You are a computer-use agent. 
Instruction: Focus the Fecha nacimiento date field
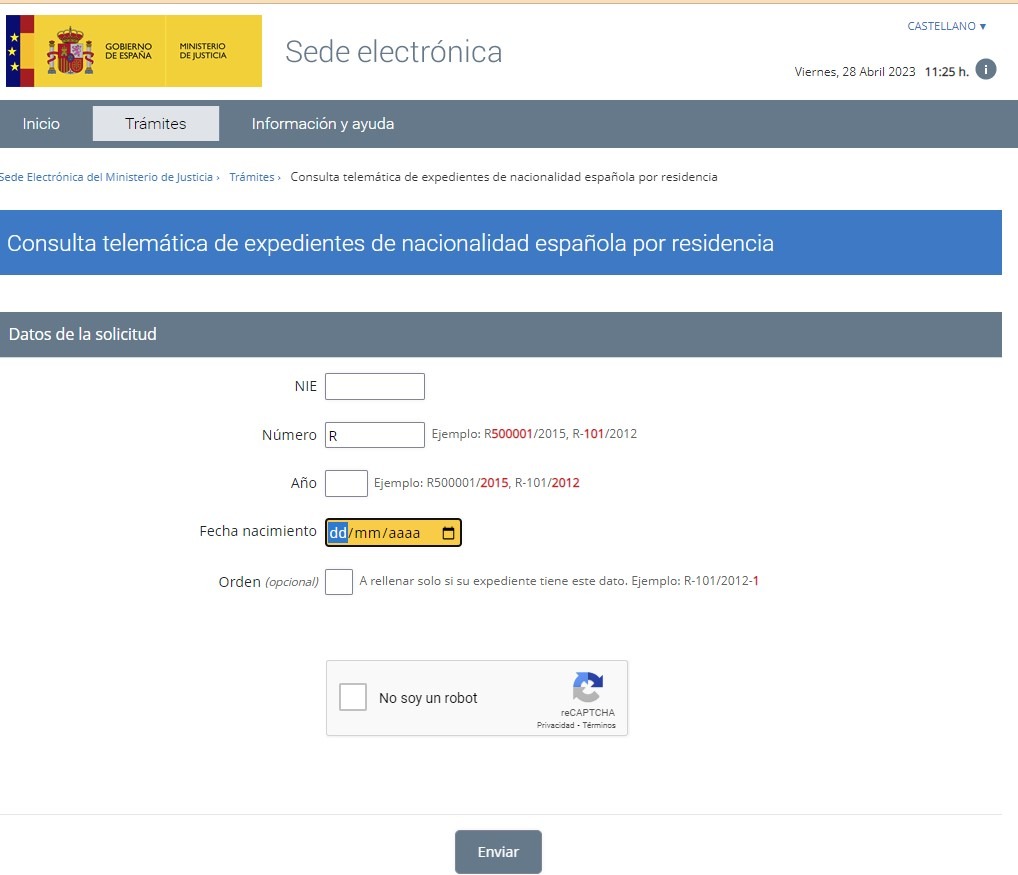coord(393,532)
